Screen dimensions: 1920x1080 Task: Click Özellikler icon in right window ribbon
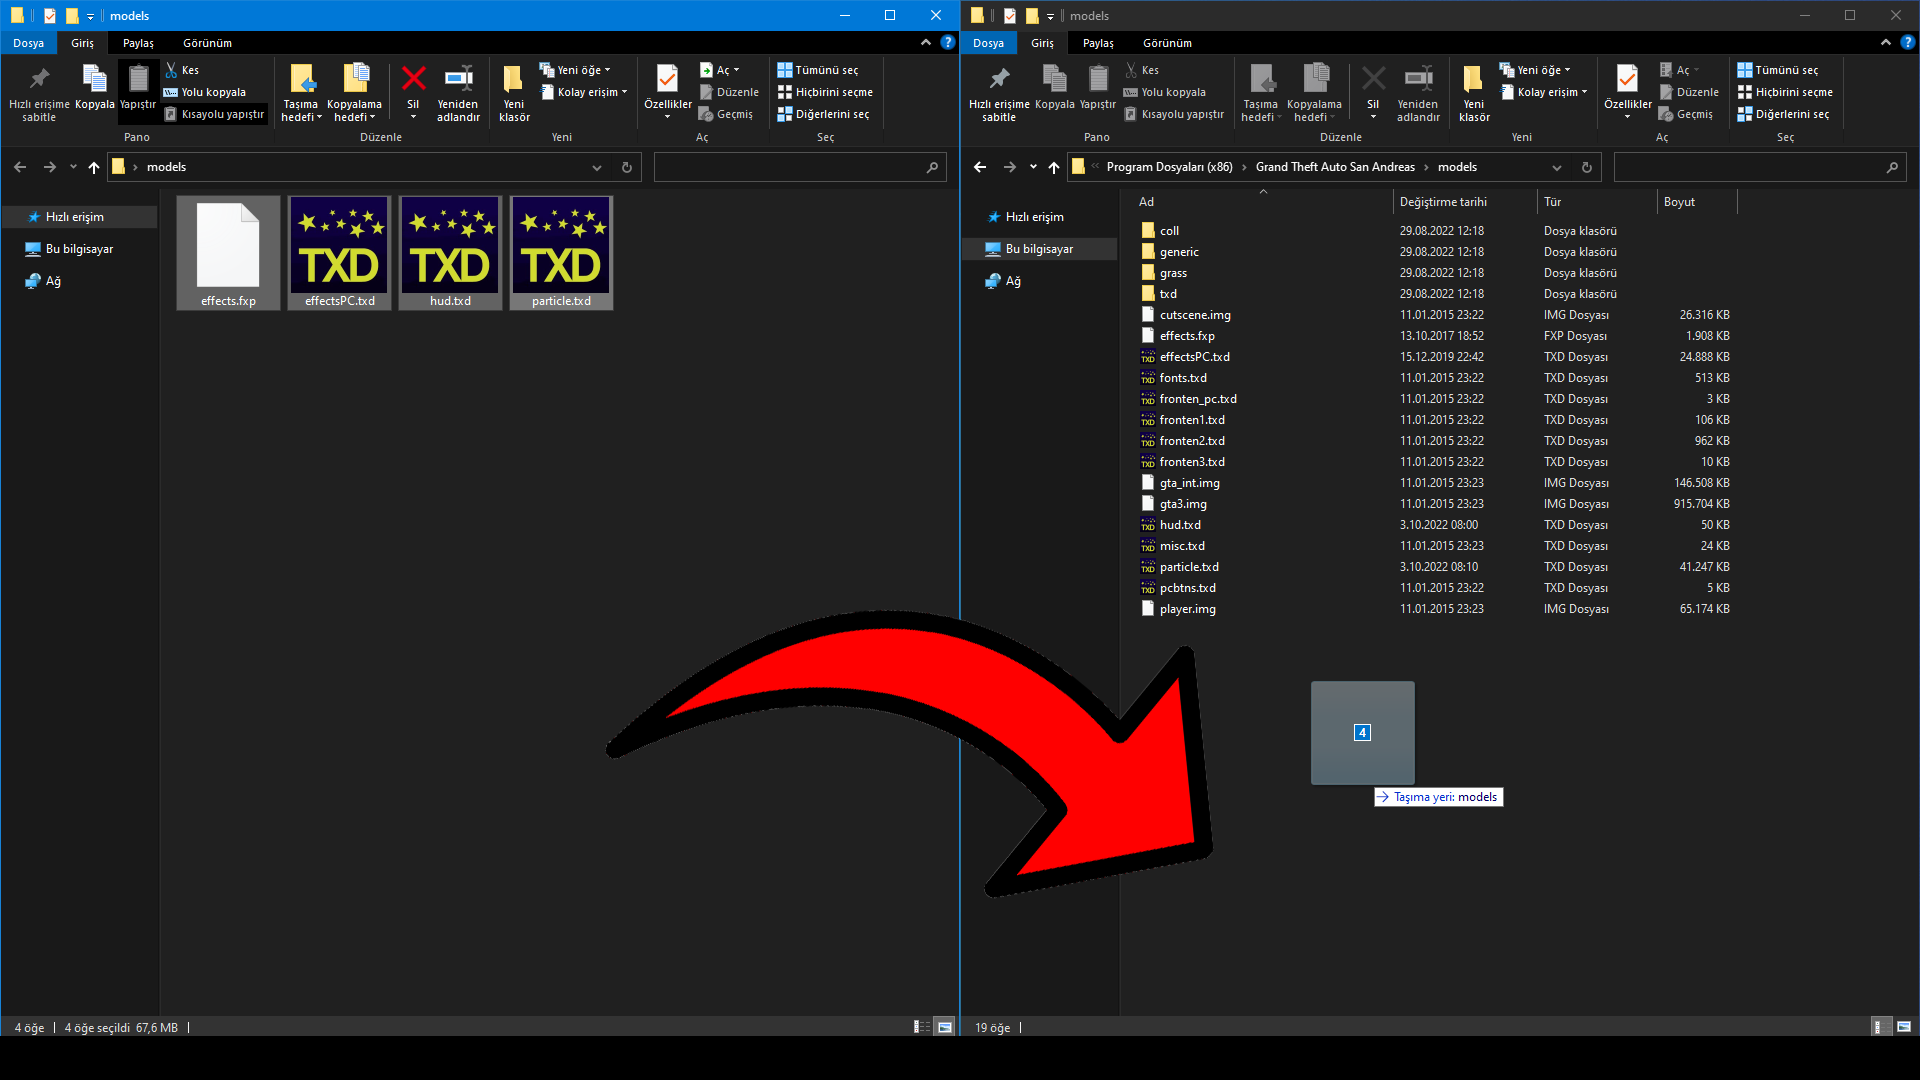pos(1627,79)
